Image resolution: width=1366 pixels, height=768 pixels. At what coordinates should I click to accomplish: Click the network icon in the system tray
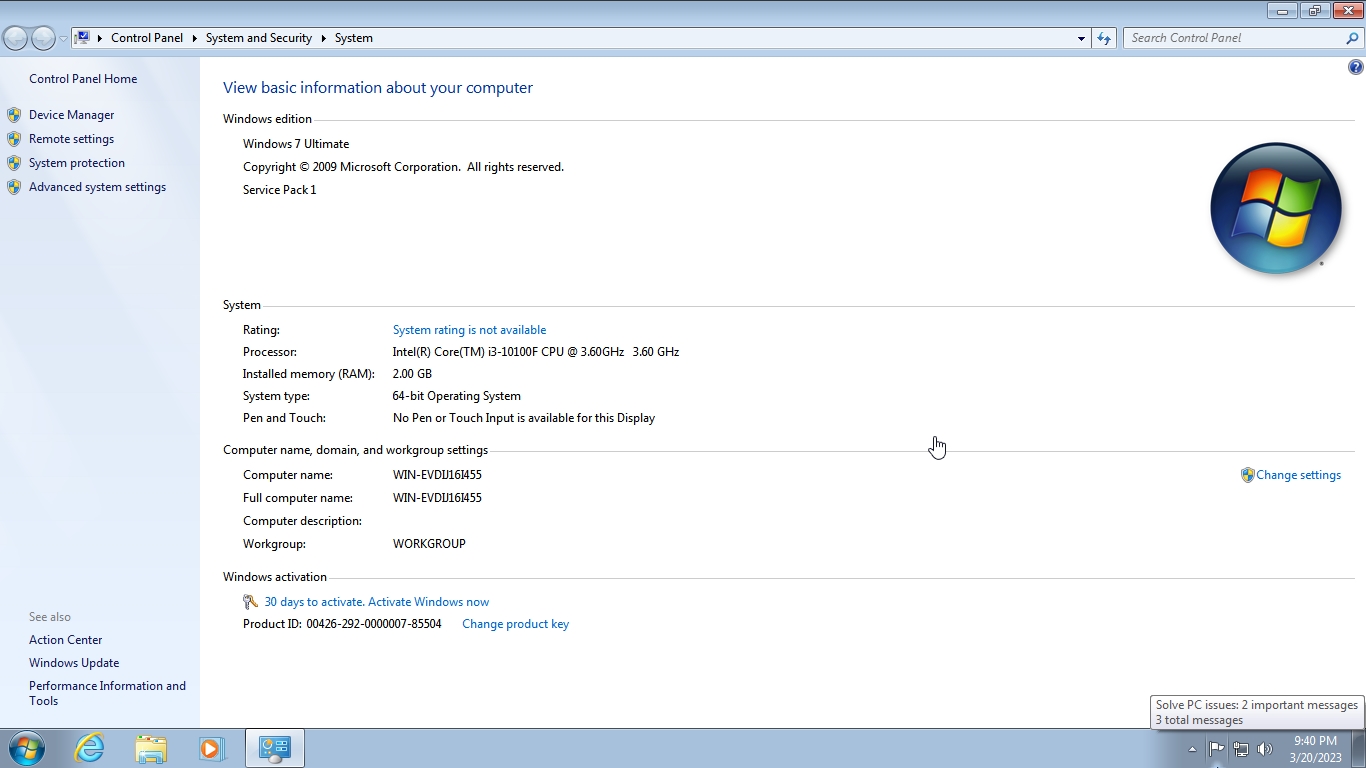[1240, 748]
